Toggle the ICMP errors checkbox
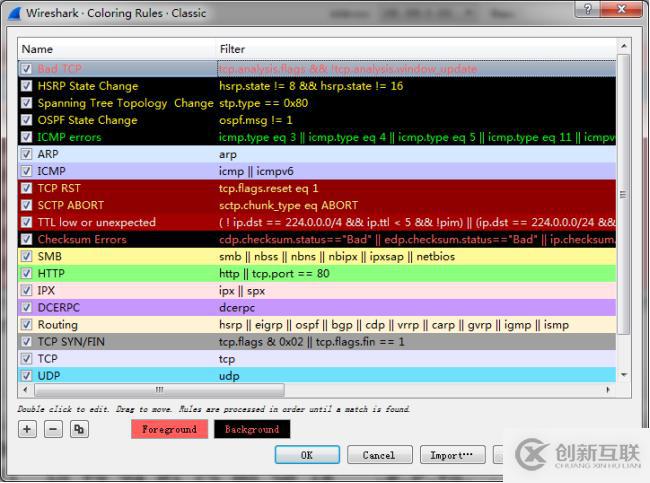Screen dimensions: 650x483 click(x=27, y=137)
